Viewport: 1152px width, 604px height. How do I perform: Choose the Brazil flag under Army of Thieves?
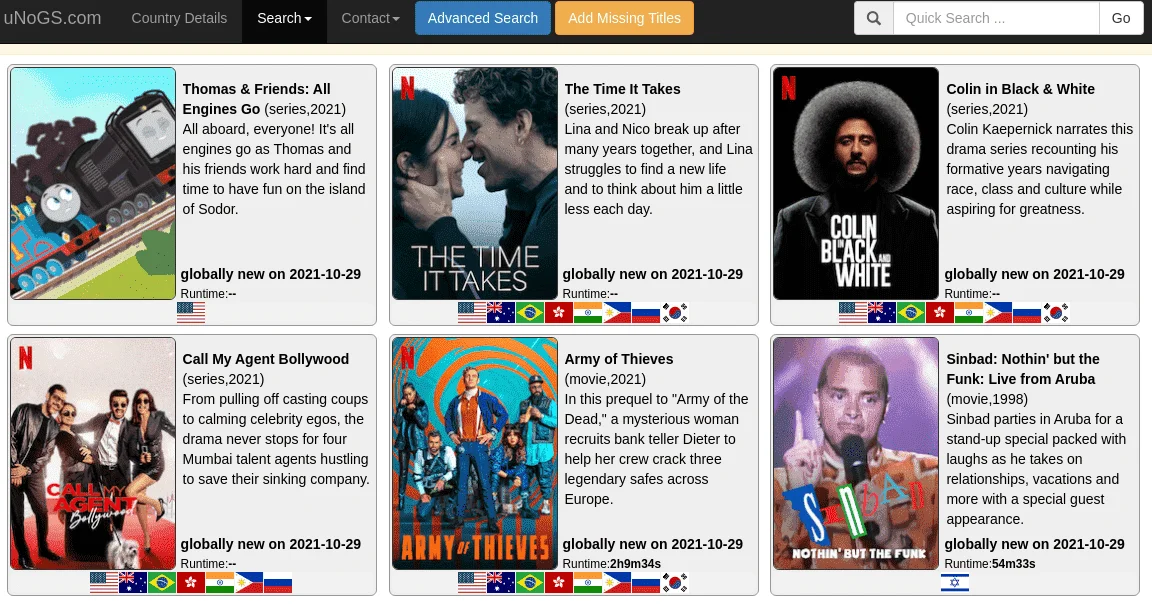pyautogui.click(x=530, y=583)
